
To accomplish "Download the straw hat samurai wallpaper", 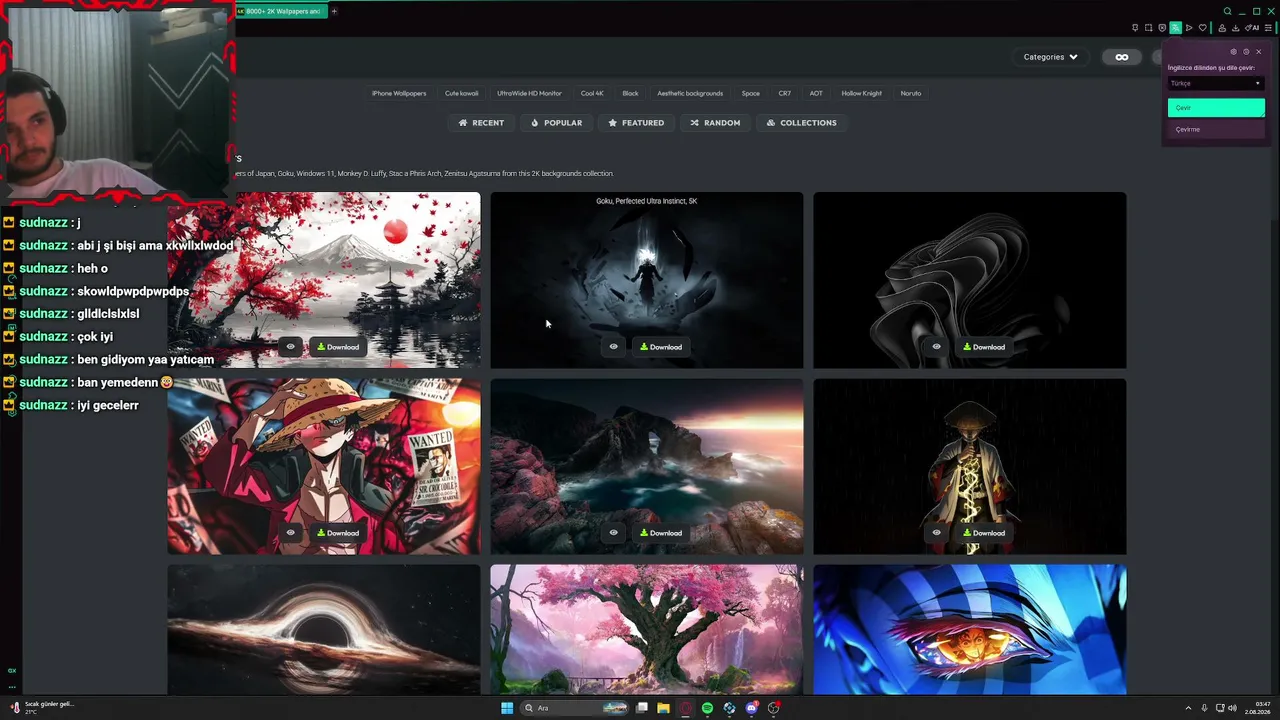I will (x=984, y=533).
